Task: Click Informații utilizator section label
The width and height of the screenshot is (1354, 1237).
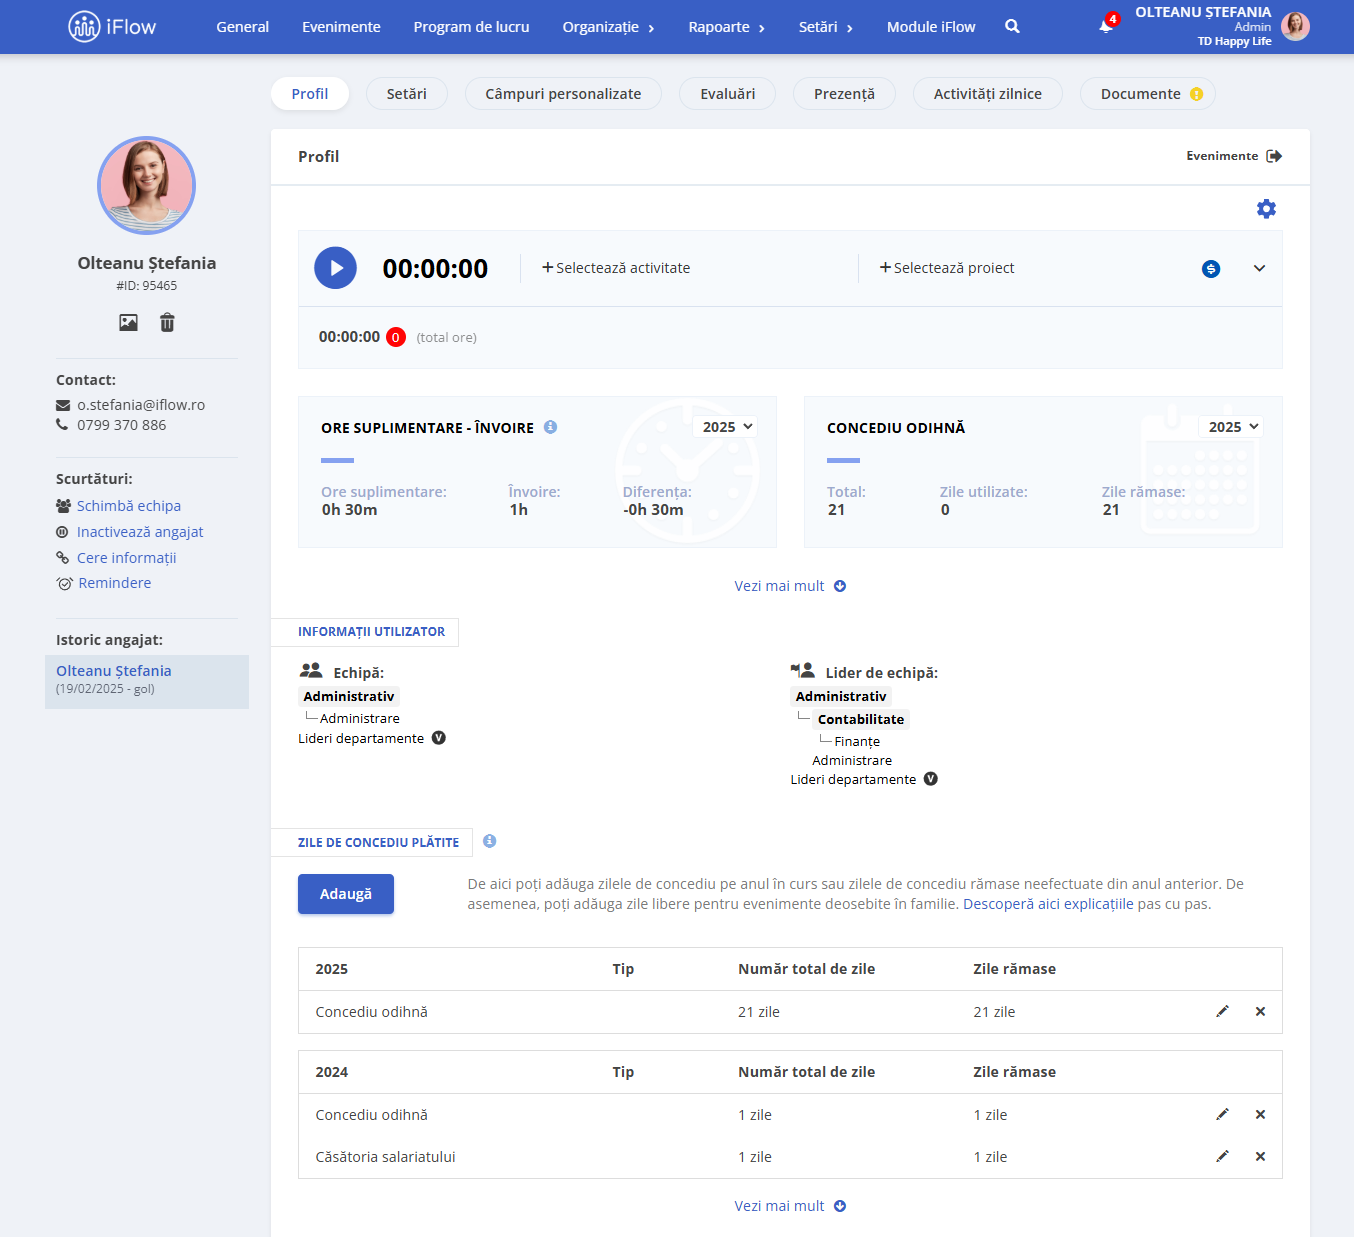Action: tap(371, 632)
